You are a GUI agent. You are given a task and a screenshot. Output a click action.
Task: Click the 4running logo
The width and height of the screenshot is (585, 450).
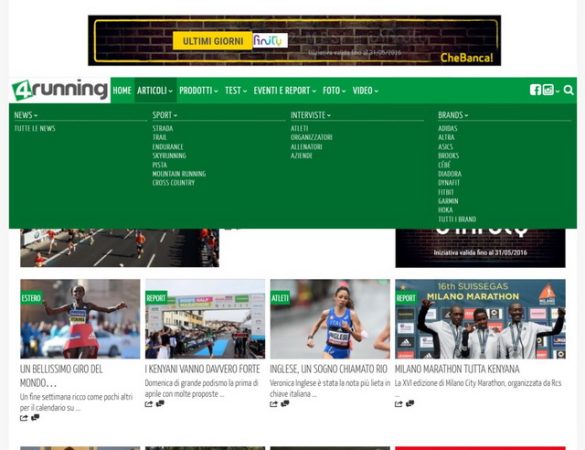(60, 90)
